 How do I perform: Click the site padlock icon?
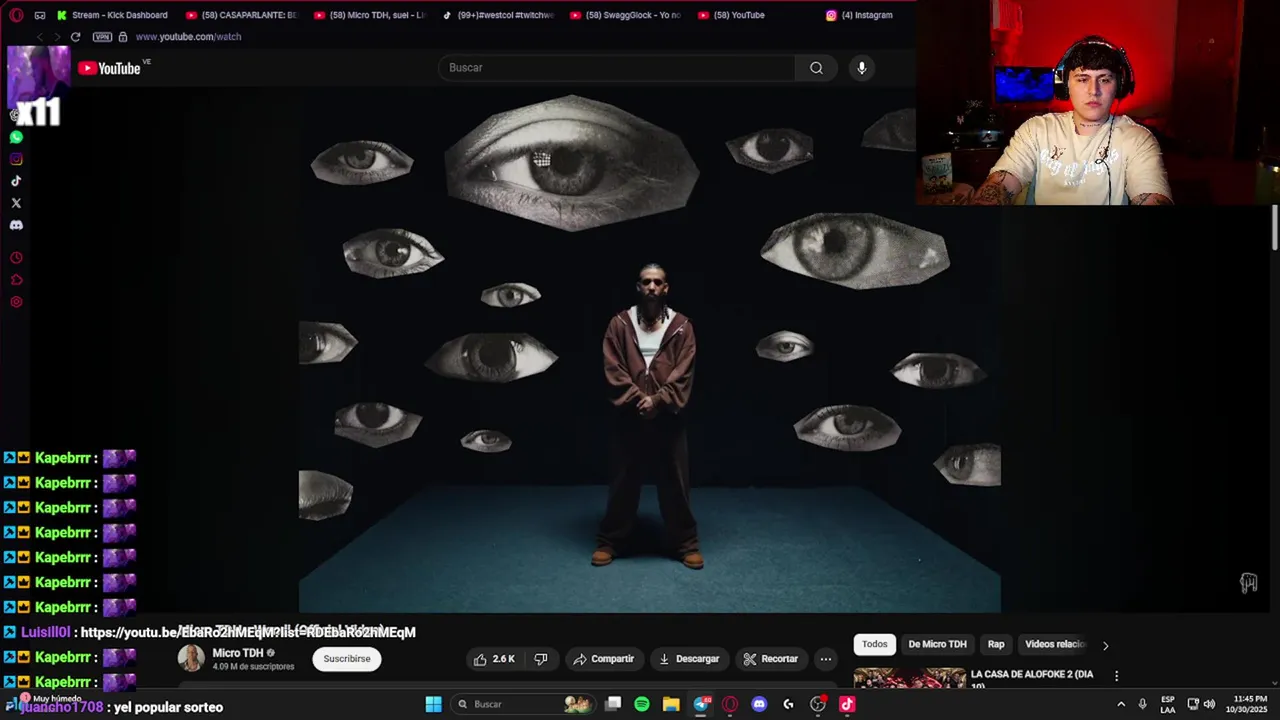coord(123,37)
